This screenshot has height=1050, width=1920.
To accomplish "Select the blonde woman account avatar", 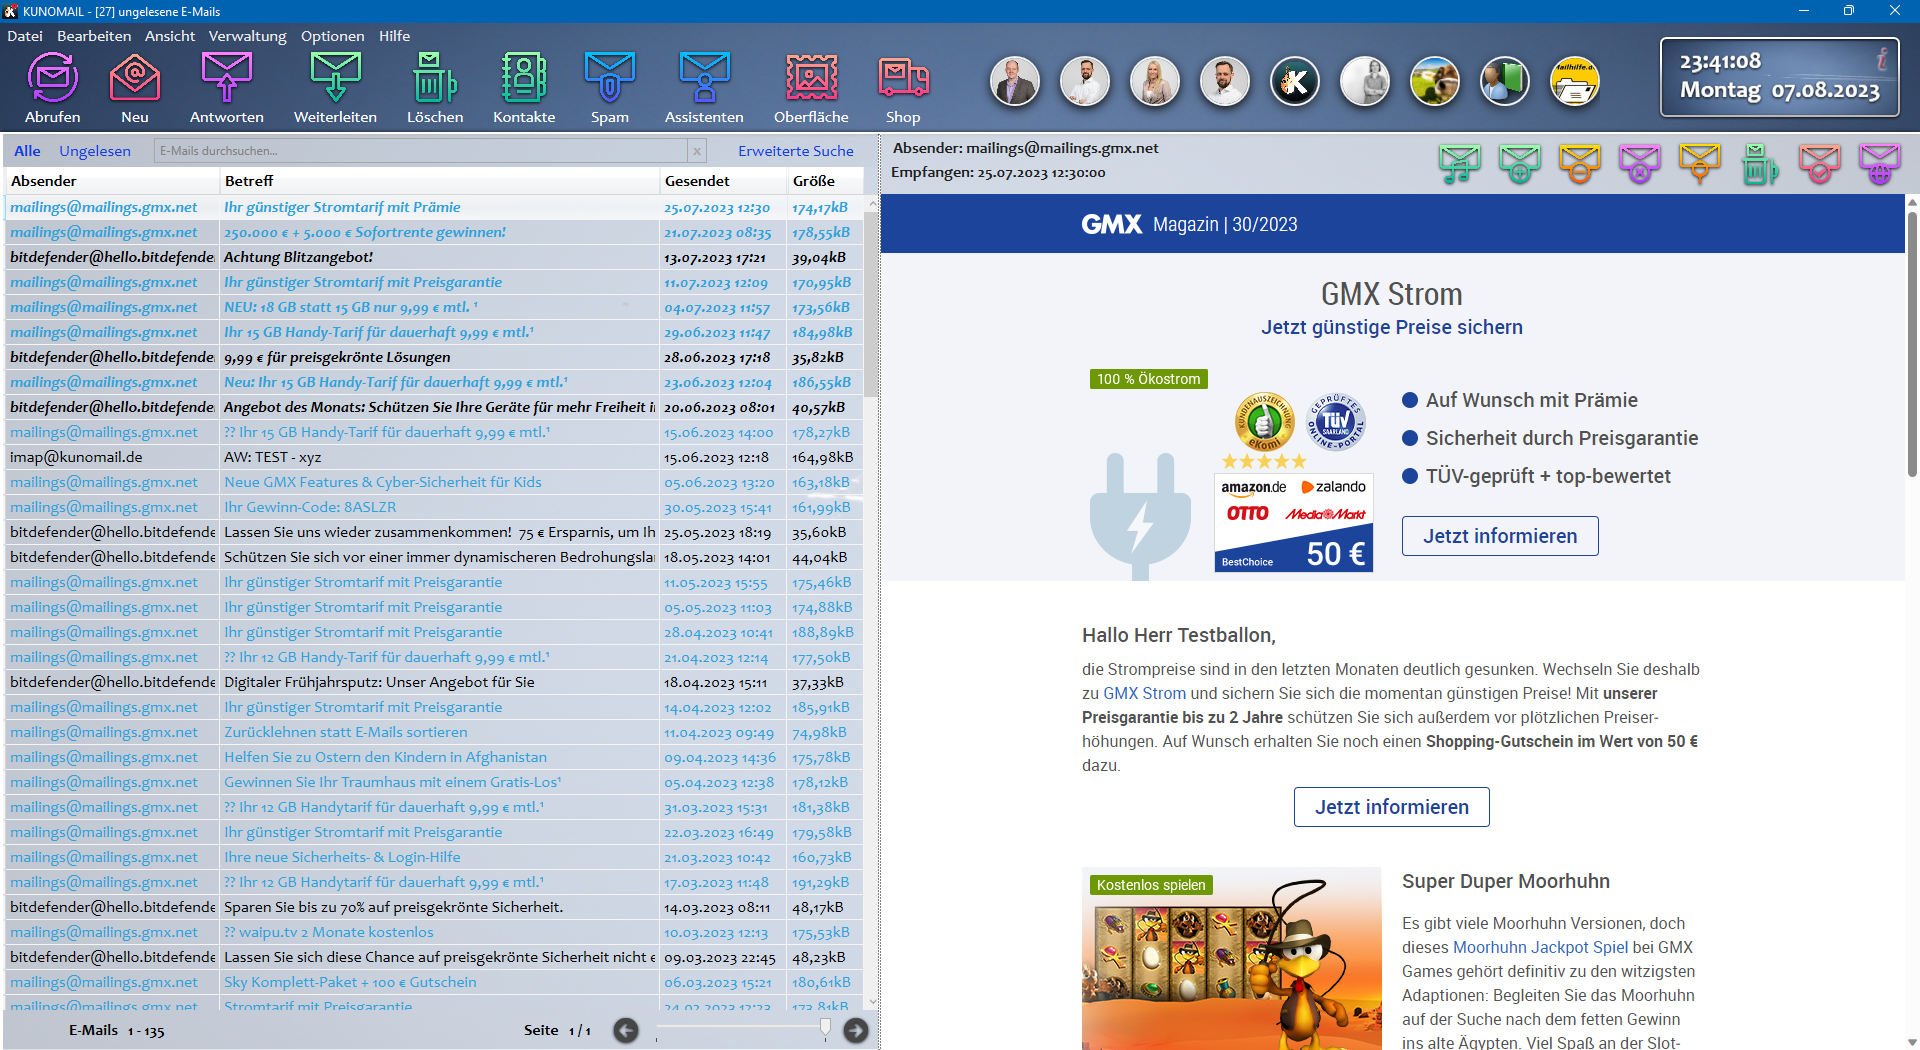I will coord(1155,82).
